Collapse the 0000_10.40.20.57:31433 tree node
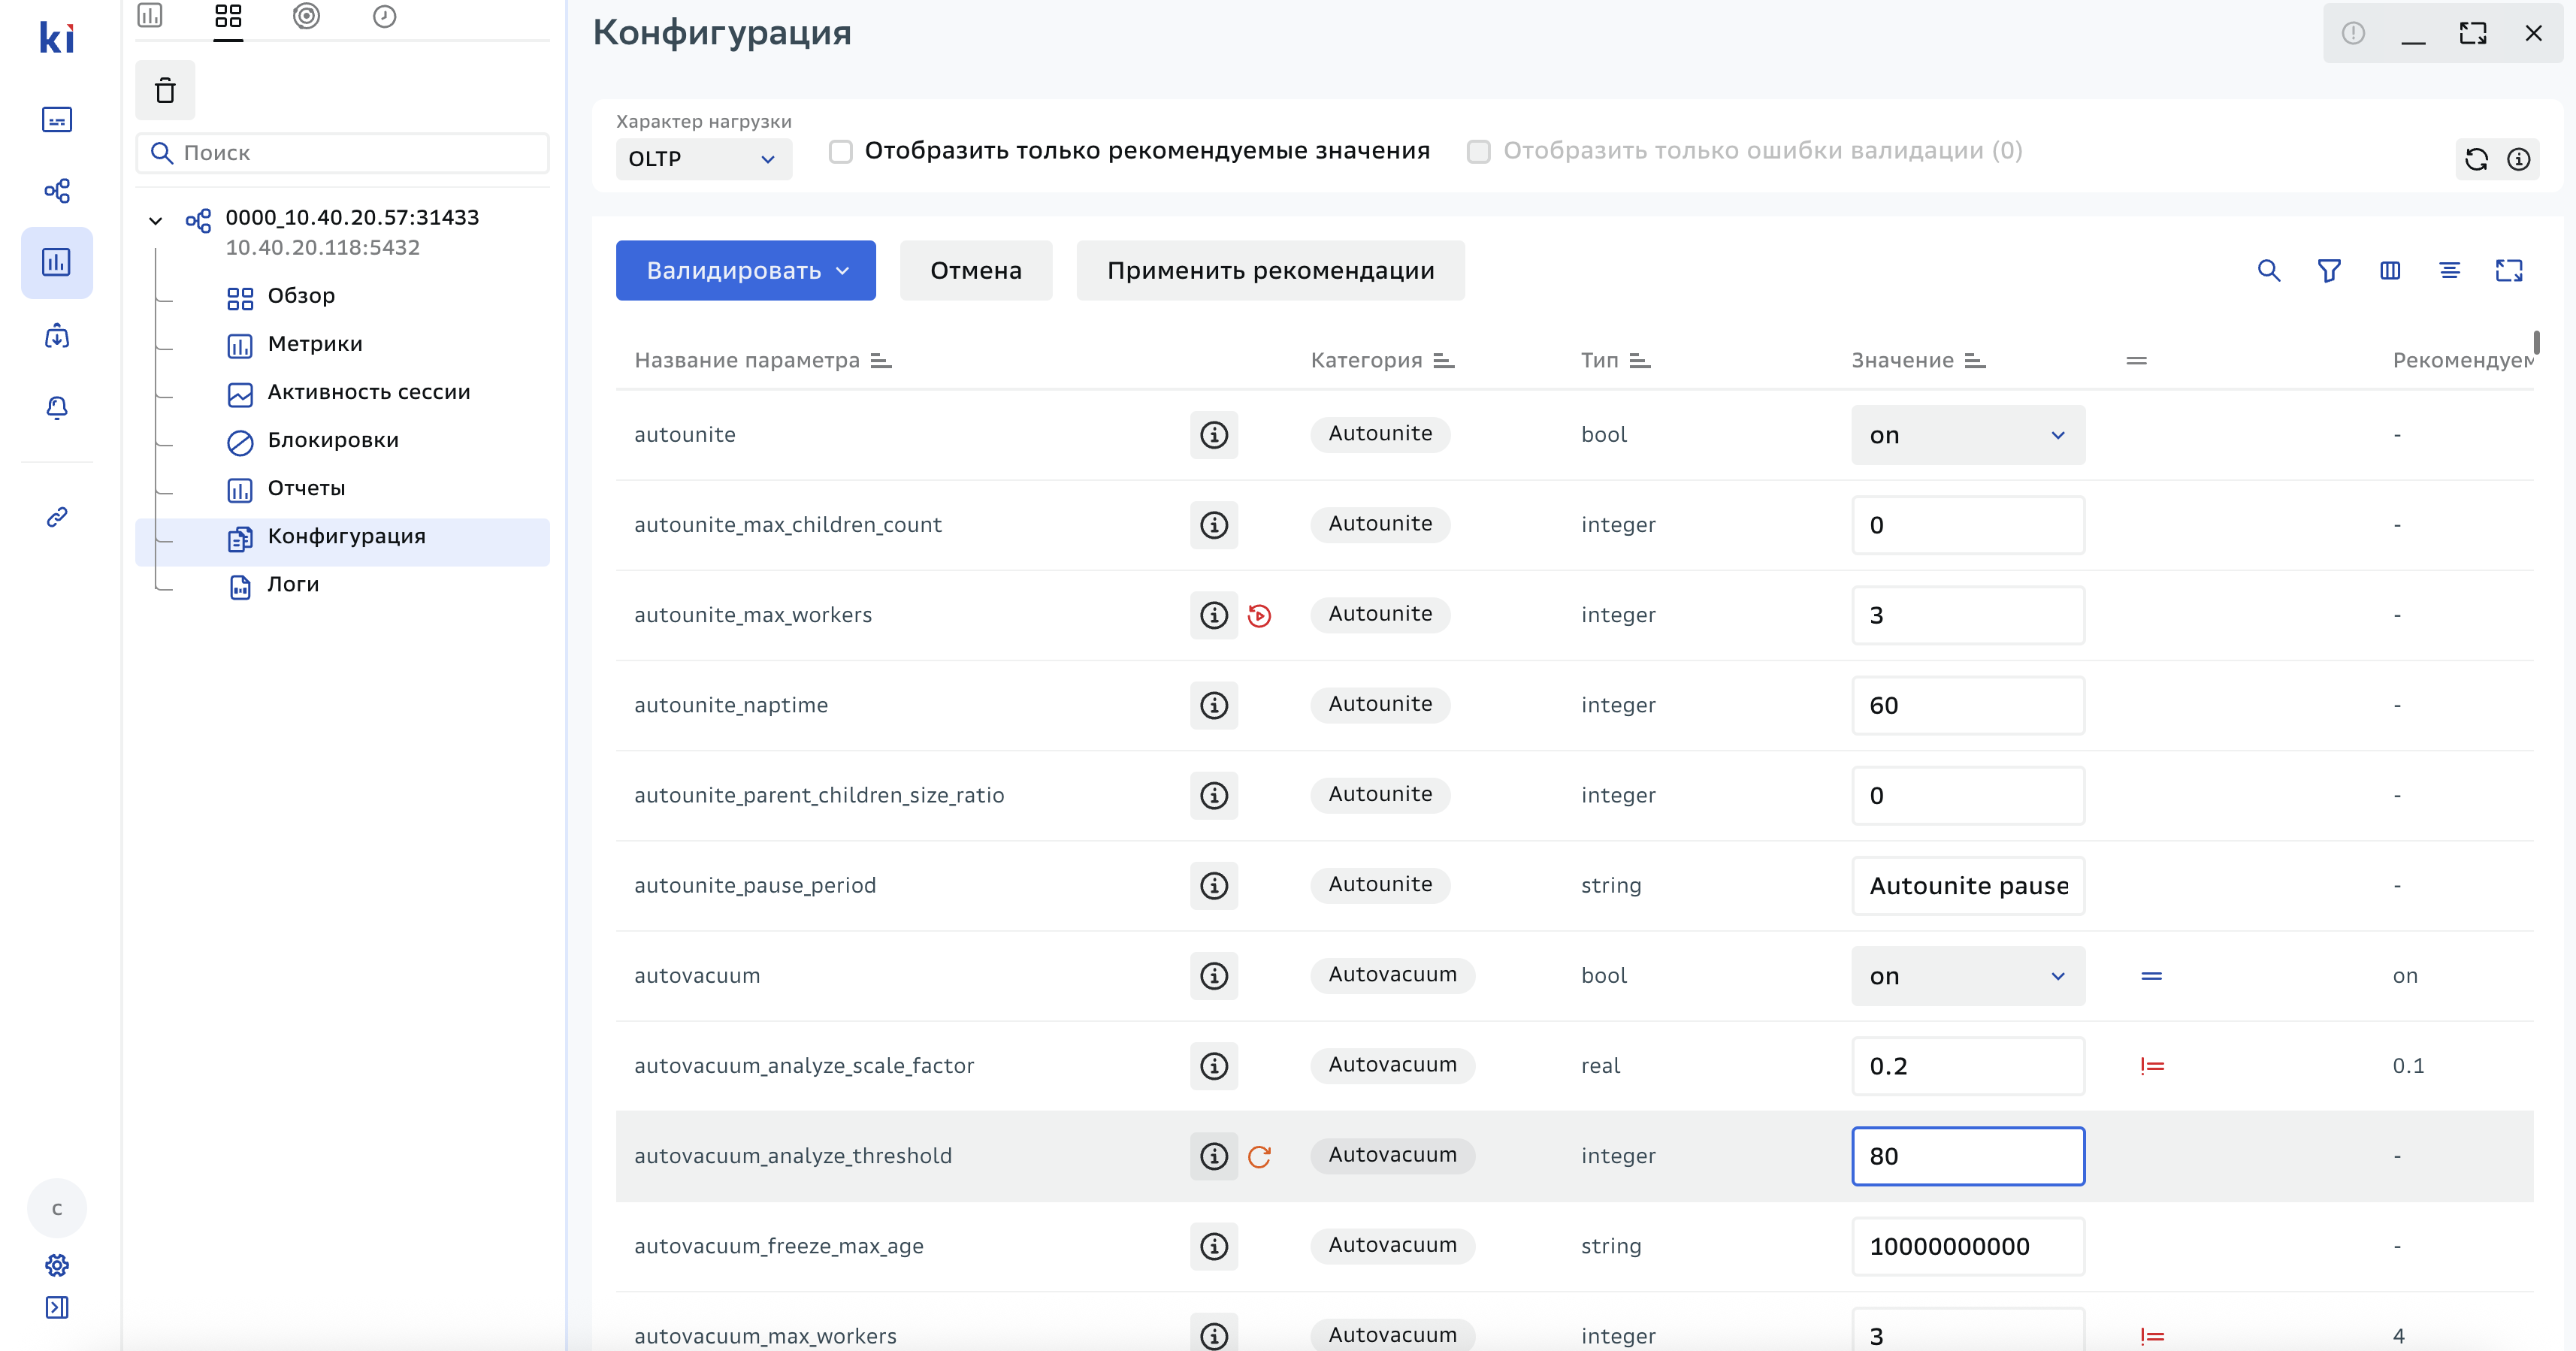 (156, 220)
